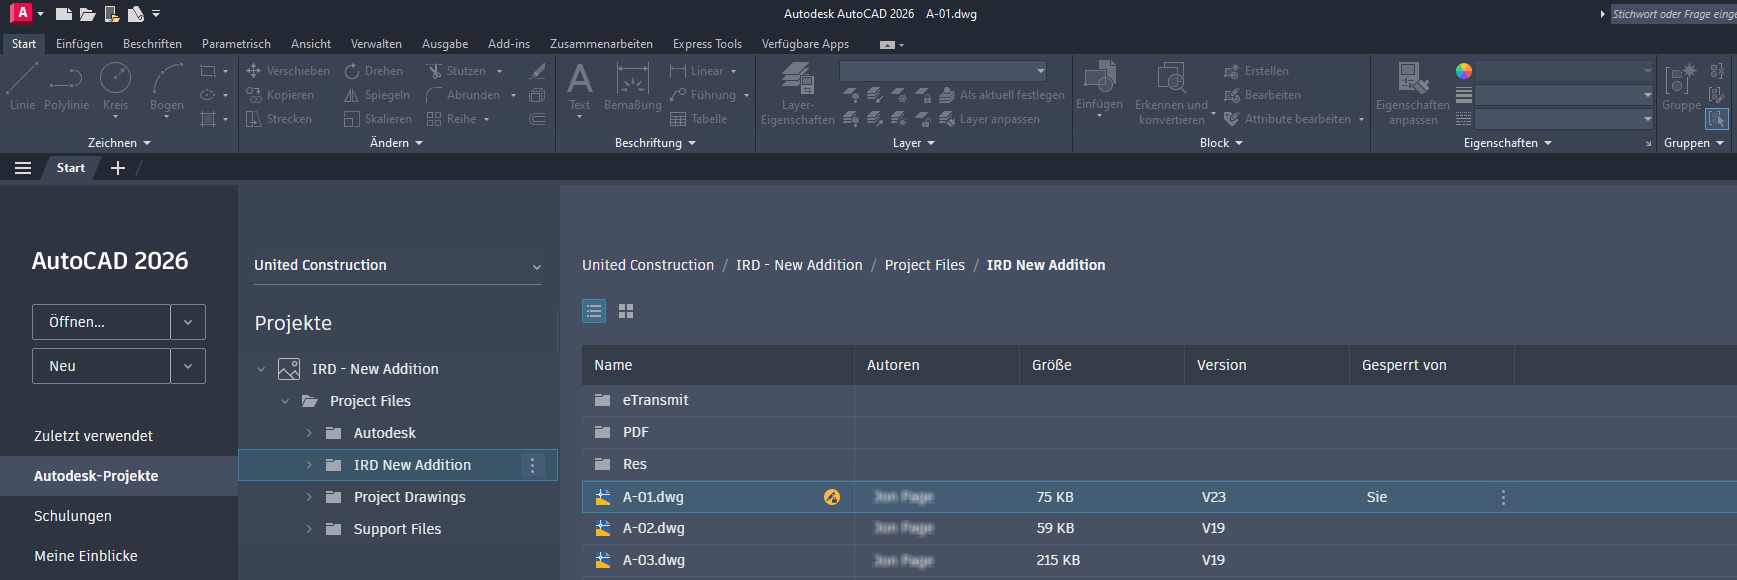
Task: Click Layer anpassen button
Action: (x=989, y=119)
